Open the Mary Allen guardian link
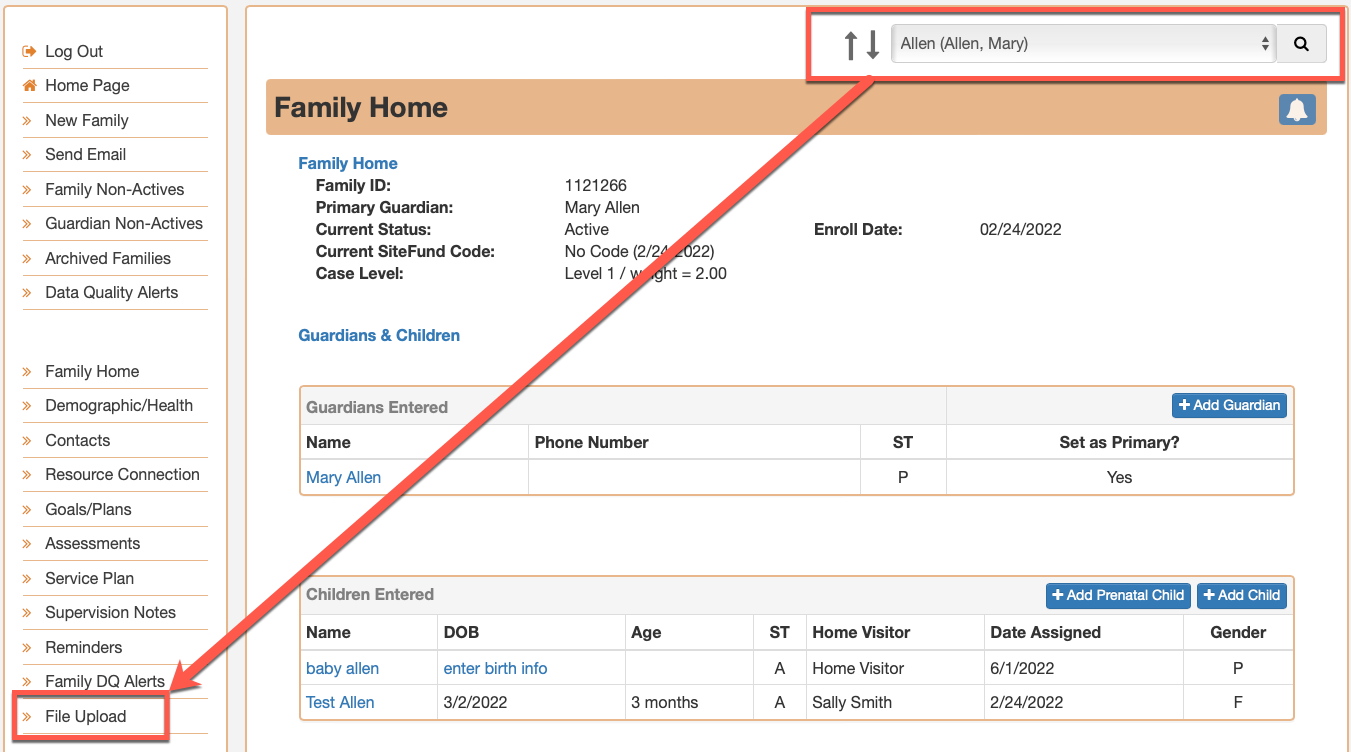This screenshot has width=1351, height=752. [x=343, y=477]
